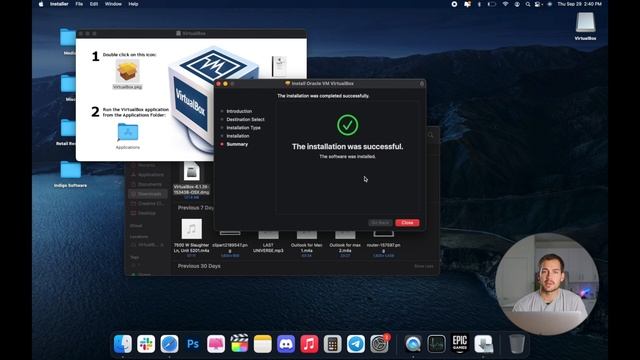Image resolution: width=640 pixels, height=360 pixels.
Task: Select Outlook for mac 2.m4a label in Finder
Action: click(345, 248)
